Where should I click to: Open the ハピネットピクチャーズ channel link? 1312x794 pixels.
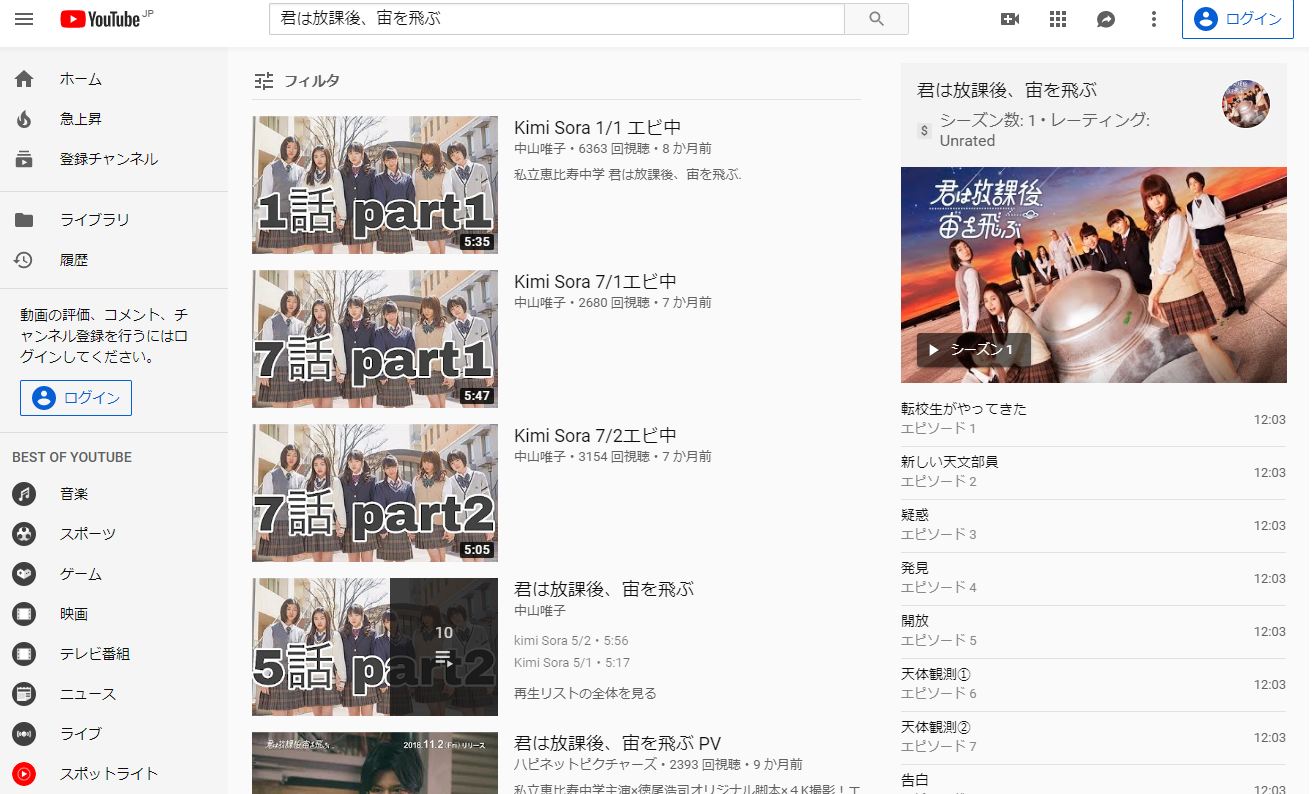tap(584, 764)
